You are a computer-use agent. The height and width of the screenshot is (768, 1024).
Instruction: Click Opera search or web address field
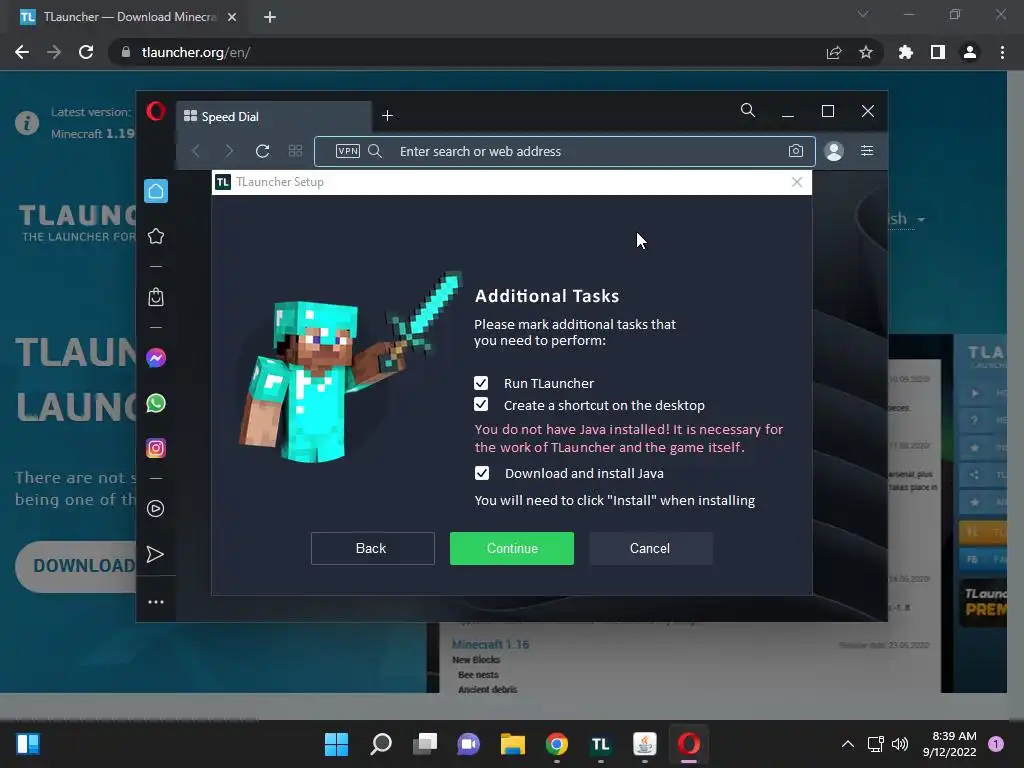coord(565,151)
